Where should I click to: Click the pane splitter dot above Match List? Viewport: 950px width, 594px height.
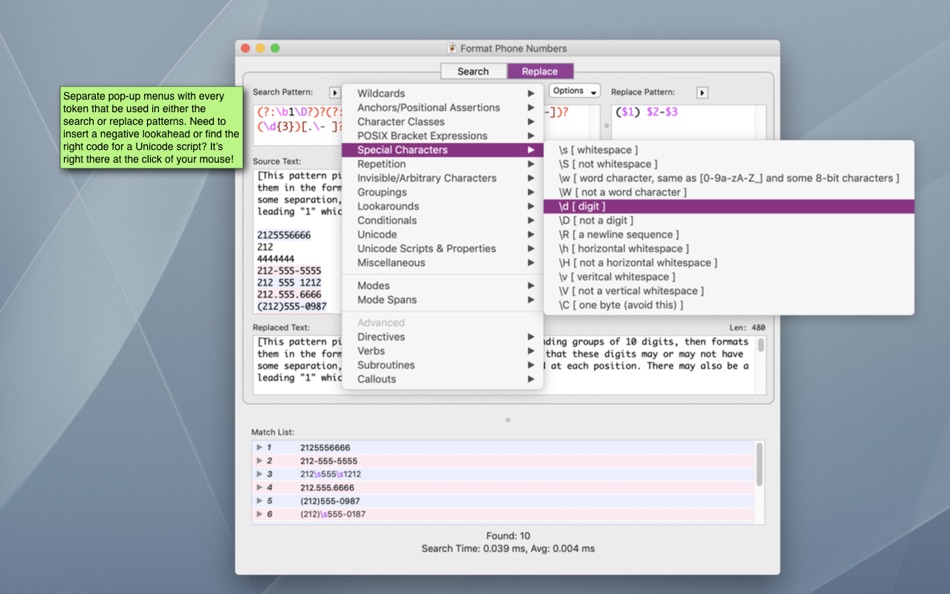tap(508, 419)
